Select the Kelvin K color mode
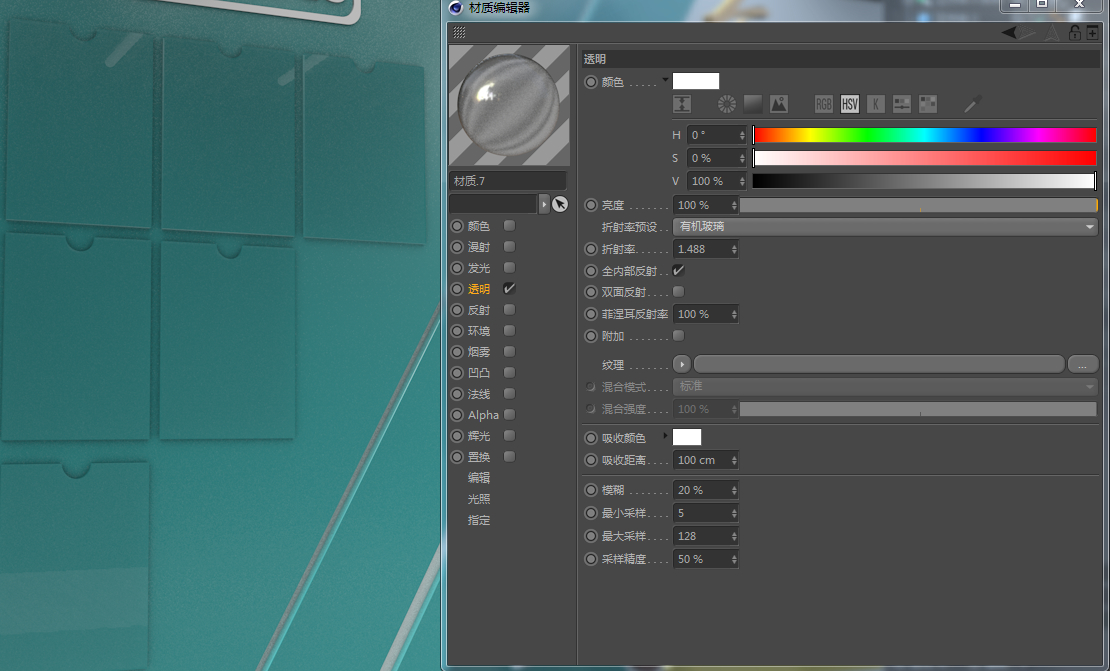This screenshot has height=671, width=1110. coord(876,104)
